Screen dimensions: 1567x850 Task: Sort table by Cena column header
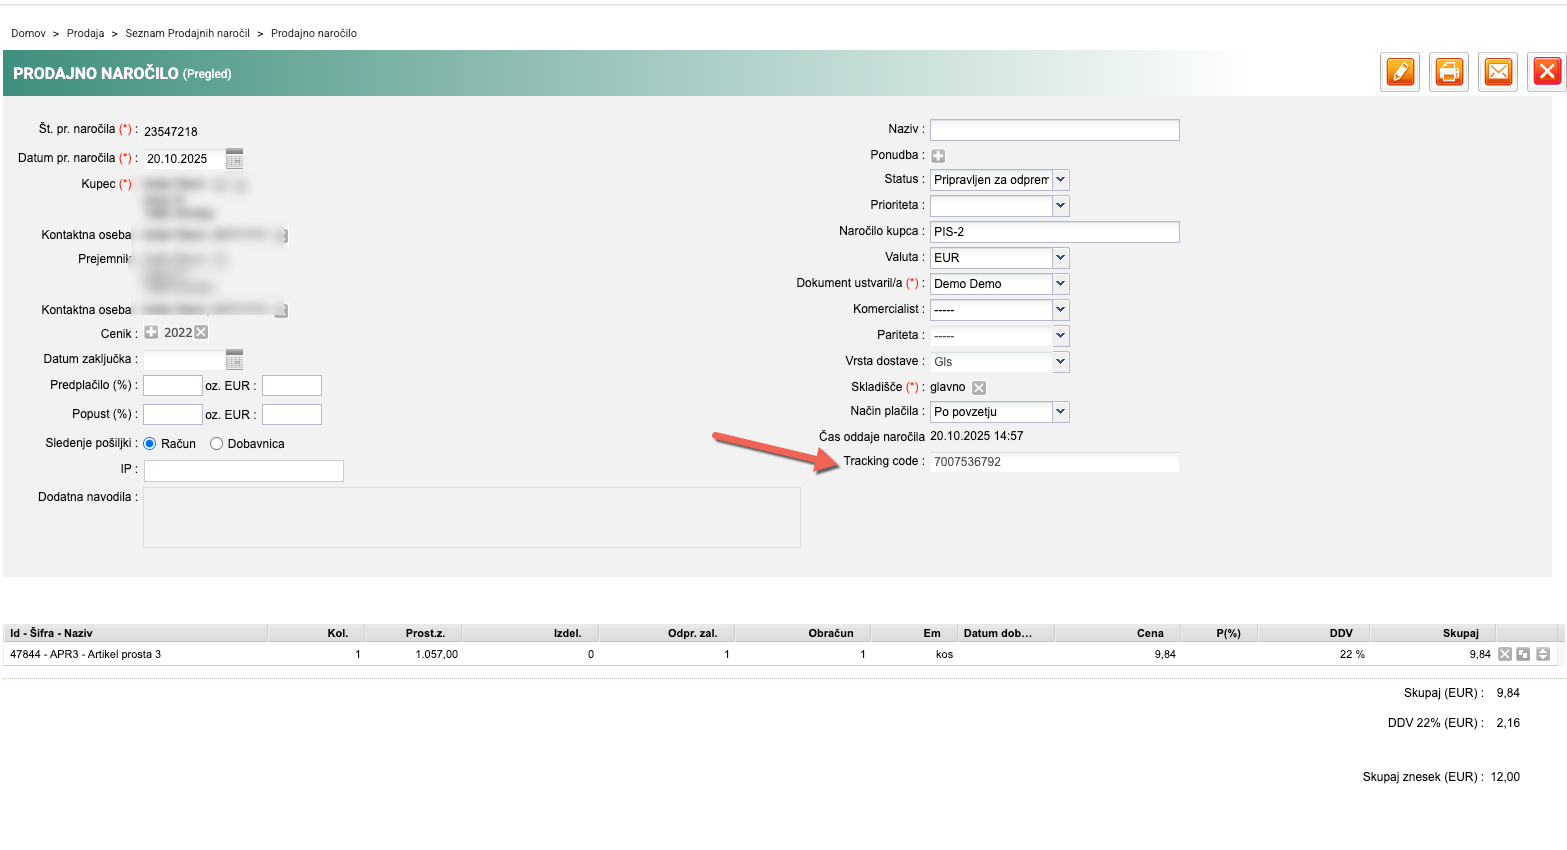pyautogui.click(x=1149, y=633)
